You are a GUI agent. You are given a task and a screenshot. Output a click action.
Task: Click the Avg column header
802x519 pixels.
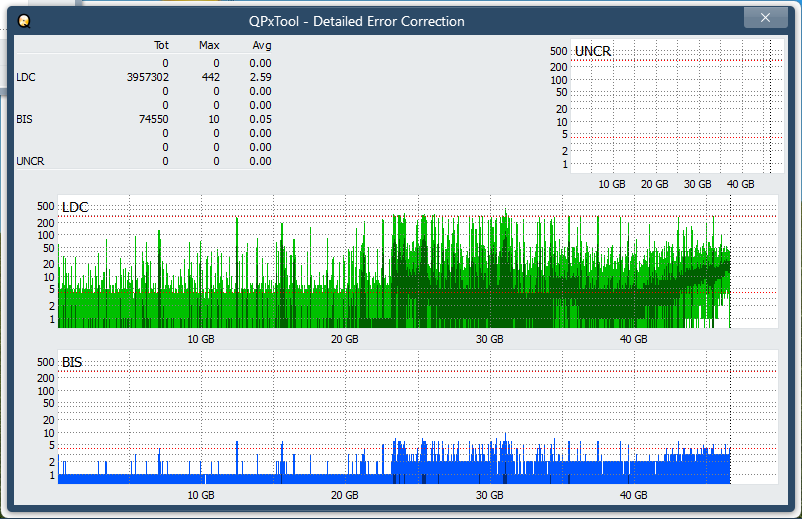click(262, 45)
